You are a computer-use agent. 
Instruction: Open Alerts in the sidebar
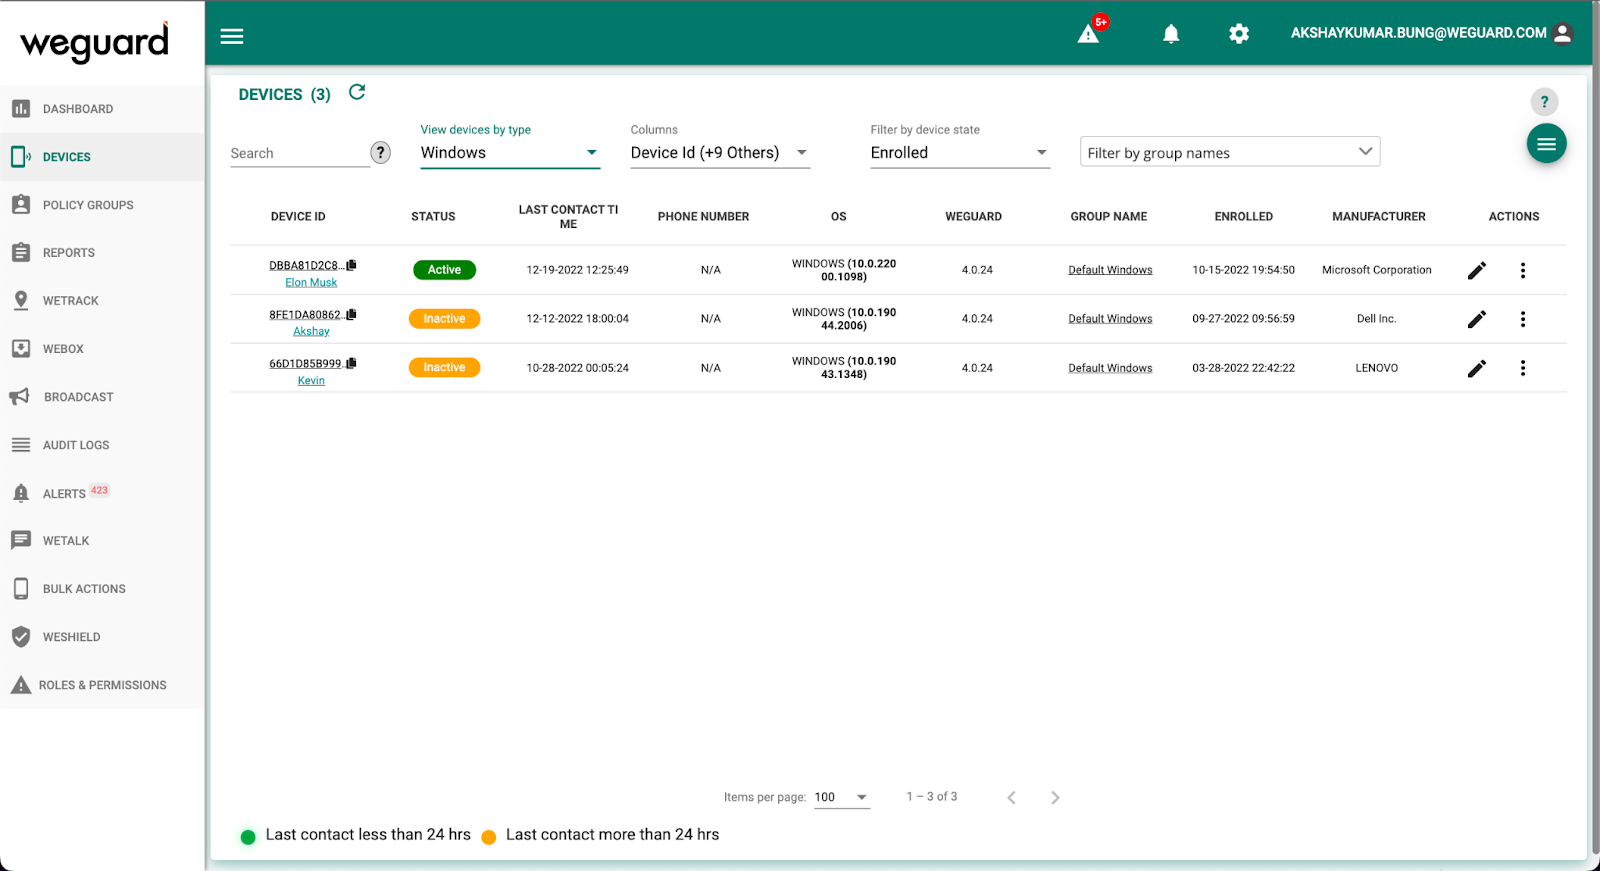coord(102,493)
